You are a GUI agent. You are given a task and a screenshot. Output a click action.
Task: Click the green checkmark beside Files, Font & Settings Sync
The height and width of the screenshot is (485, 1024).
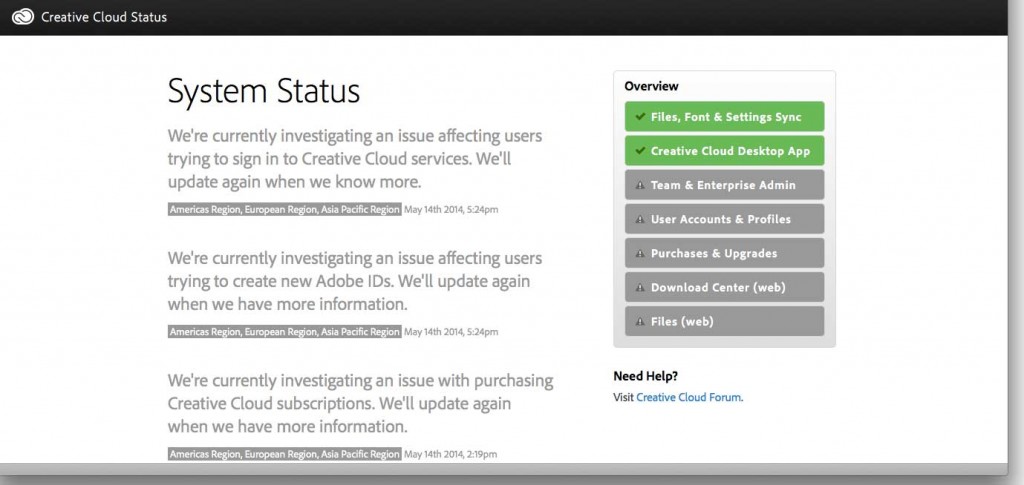click(x=639, y=117)
